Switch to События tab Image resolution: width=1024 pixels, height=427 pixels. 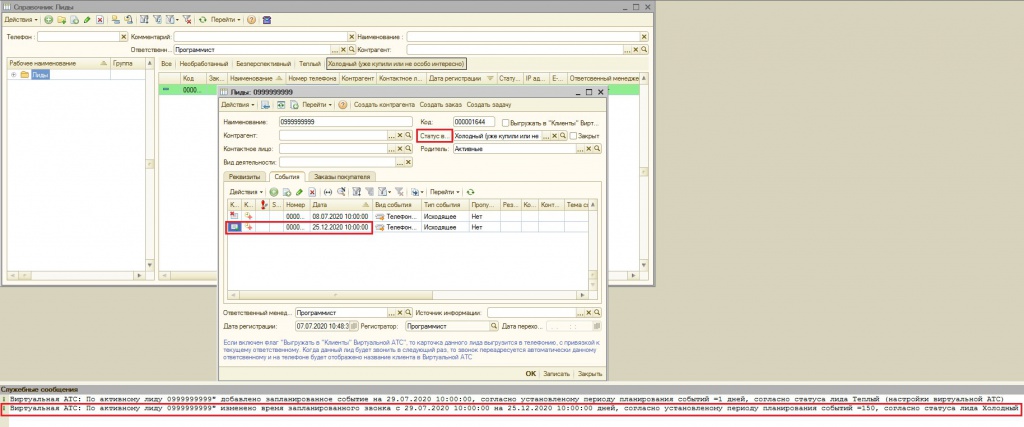(287, 176)
